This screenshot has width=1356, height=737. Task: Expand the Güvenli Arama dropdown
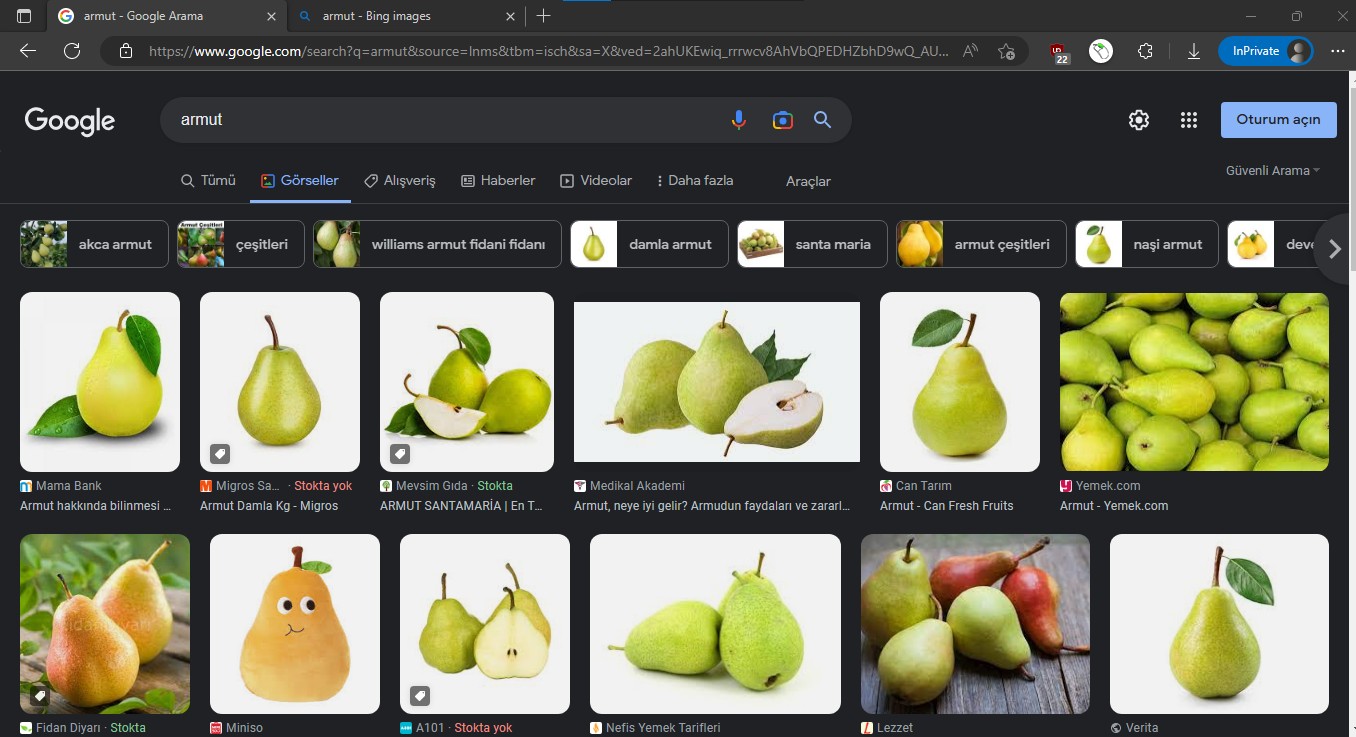click(x=1272, y=171)
